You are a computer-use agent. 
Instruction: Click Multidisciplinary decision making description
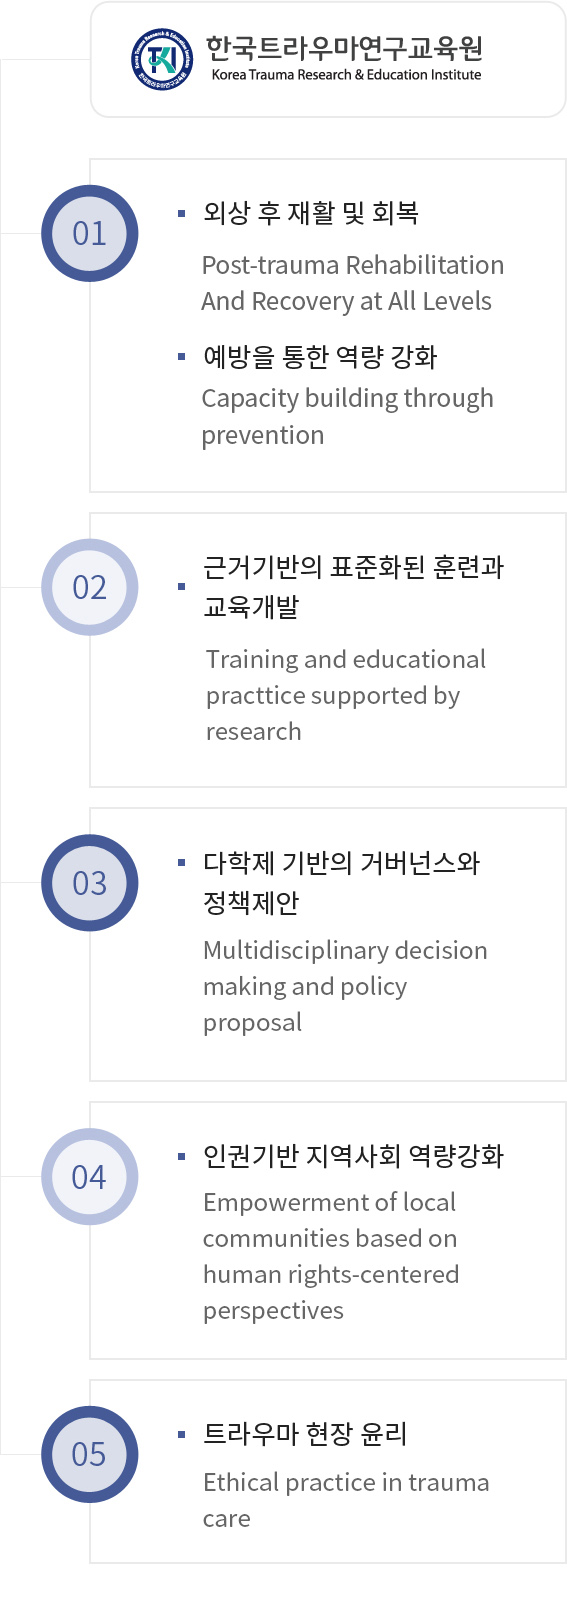point(345,986)
